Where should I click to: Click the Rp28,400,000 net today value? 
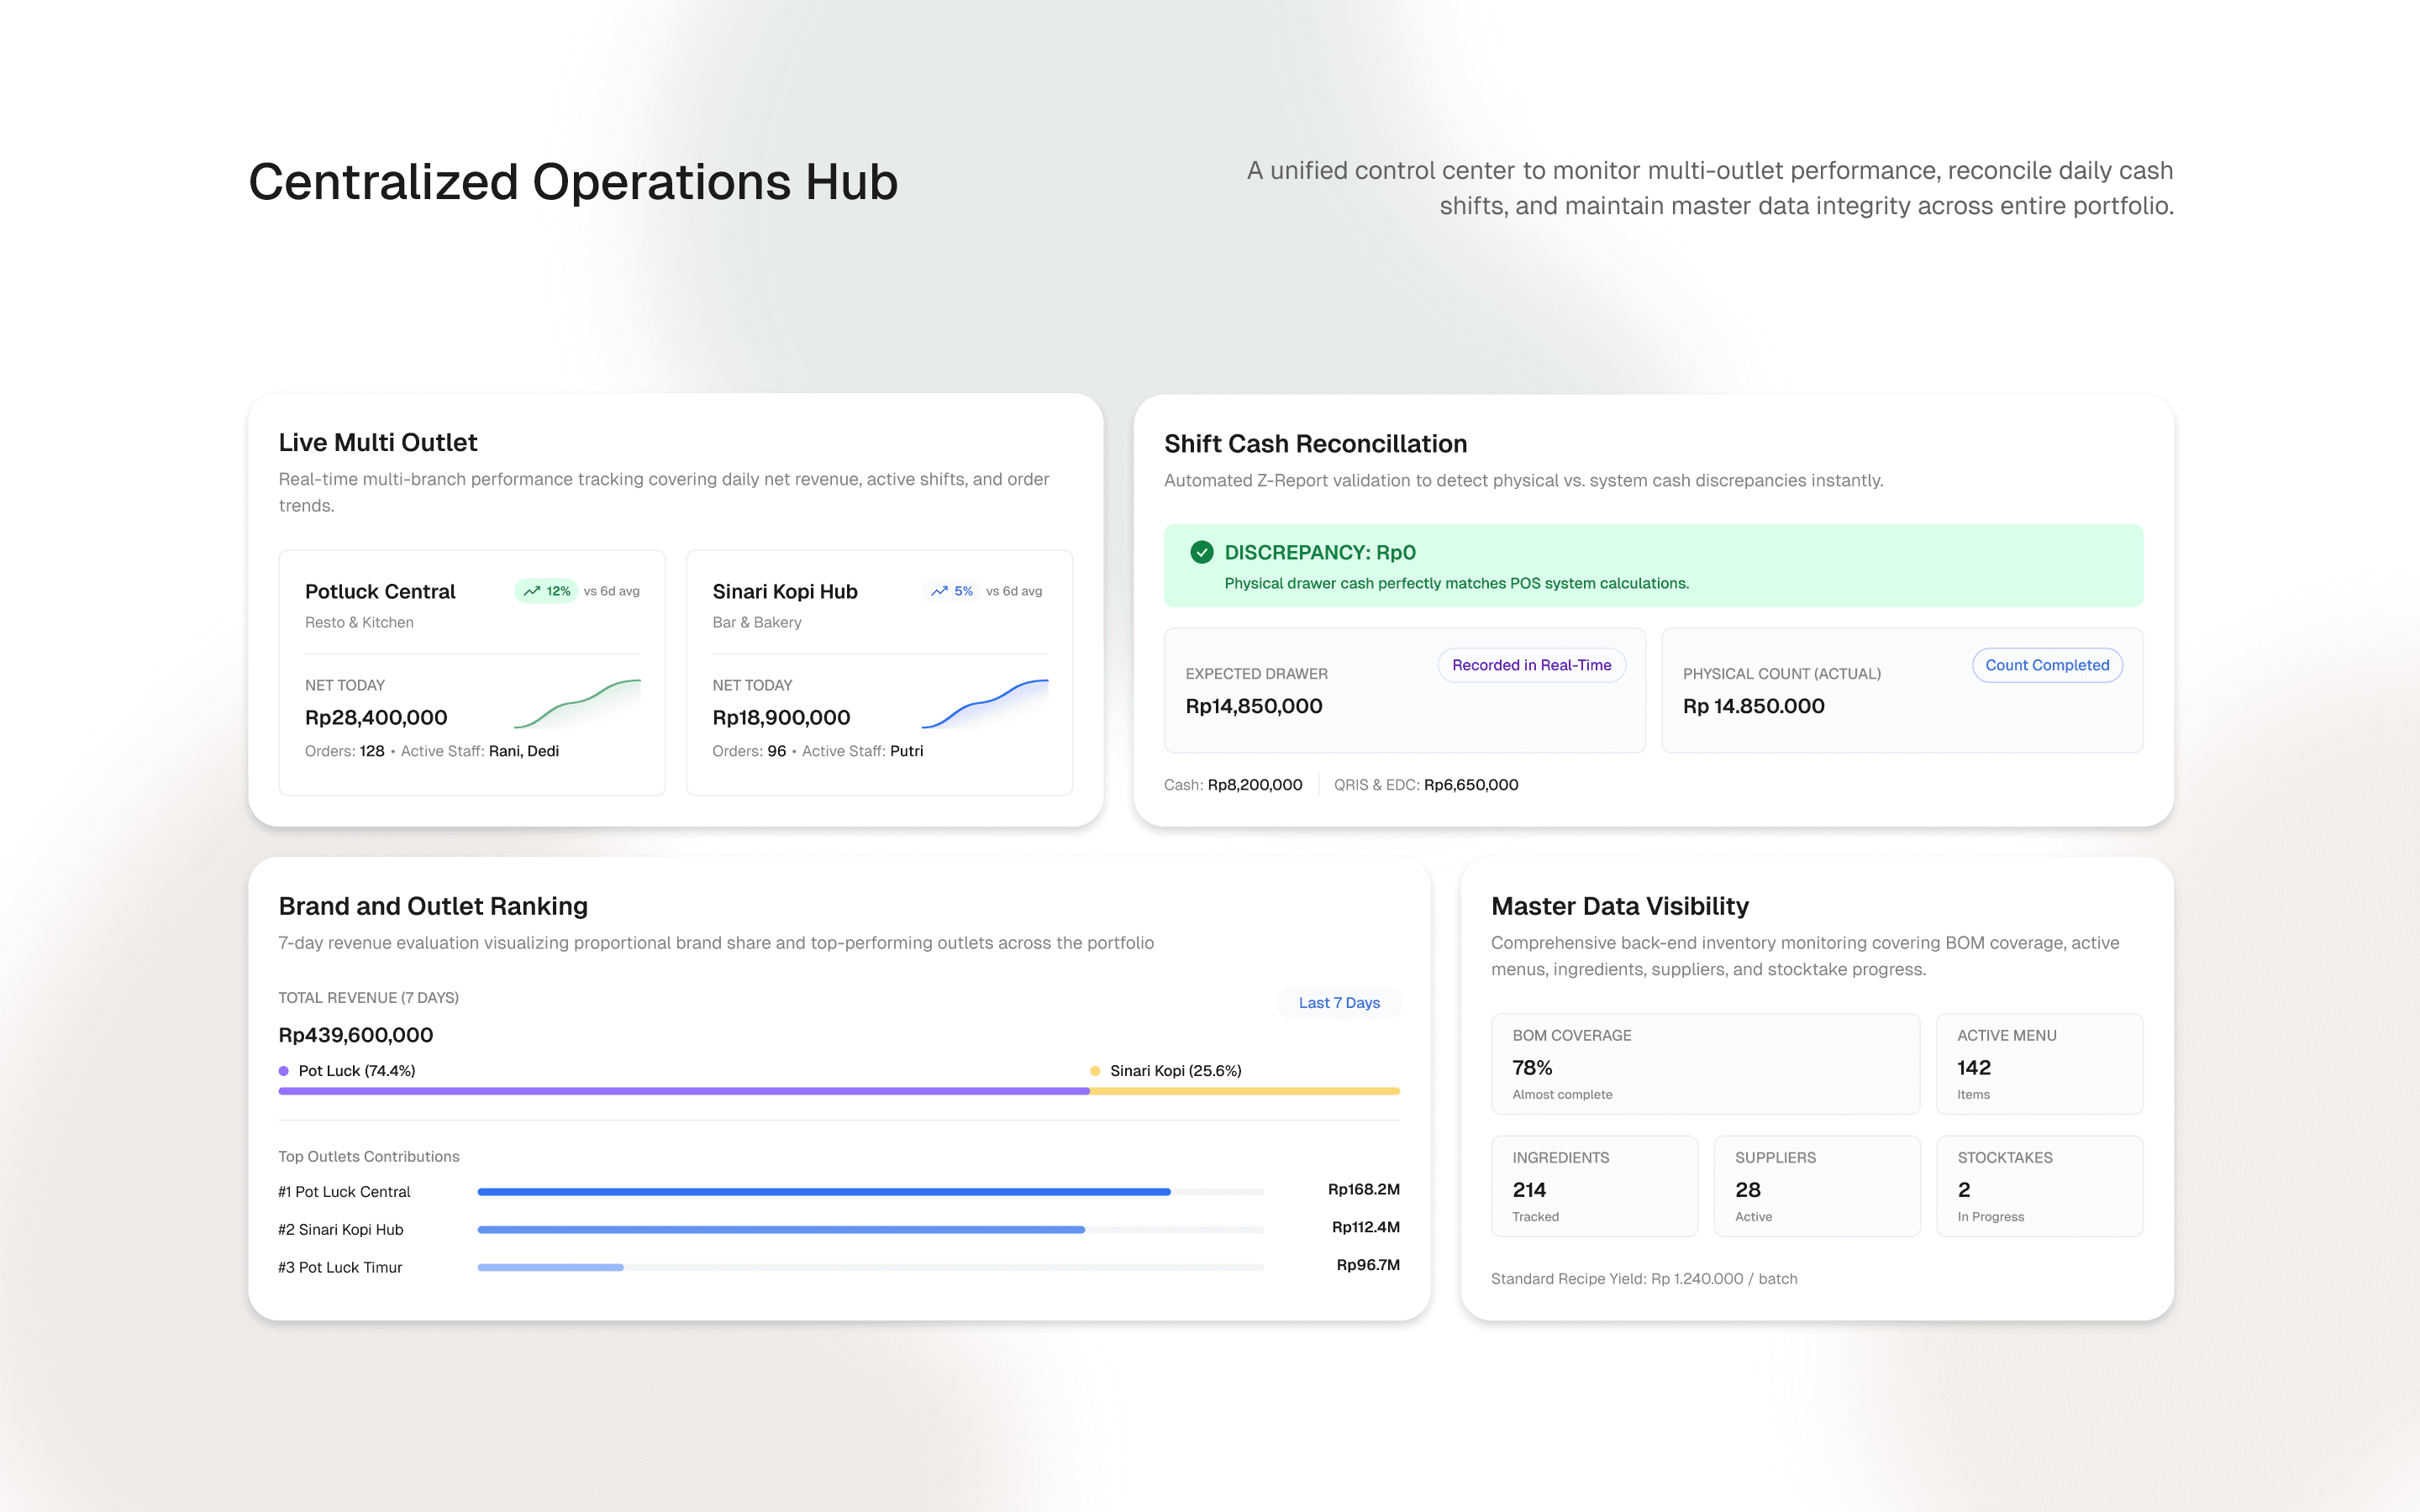(x=376, y=717)
